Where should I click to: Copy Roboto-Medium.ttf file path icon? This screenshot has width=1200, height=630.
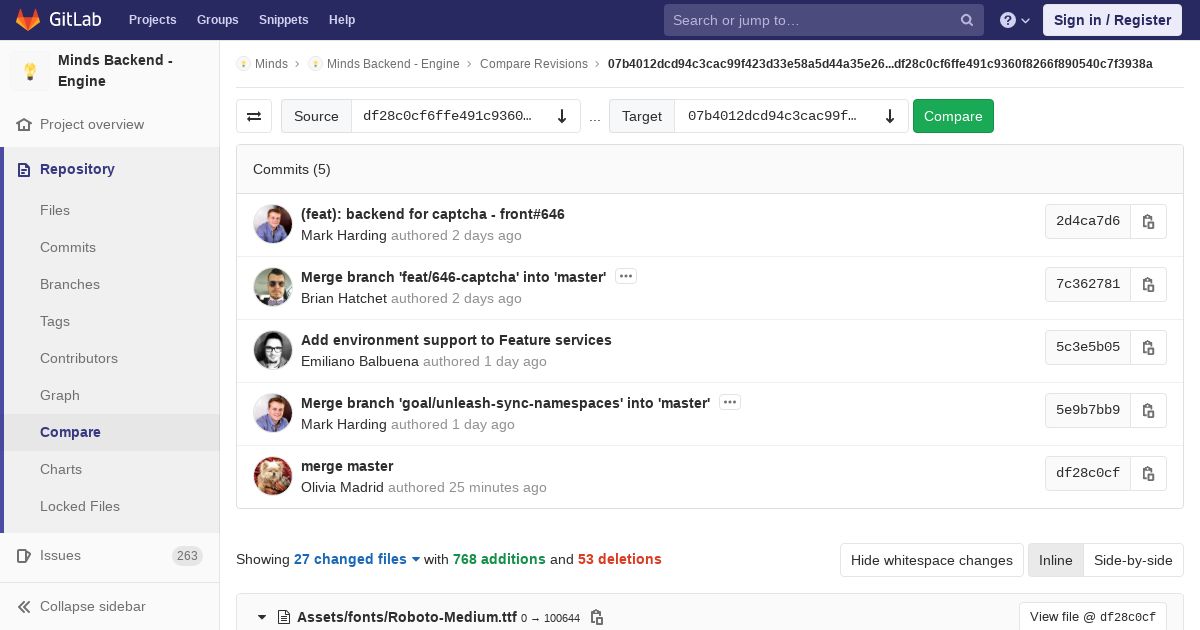point(597,617)
